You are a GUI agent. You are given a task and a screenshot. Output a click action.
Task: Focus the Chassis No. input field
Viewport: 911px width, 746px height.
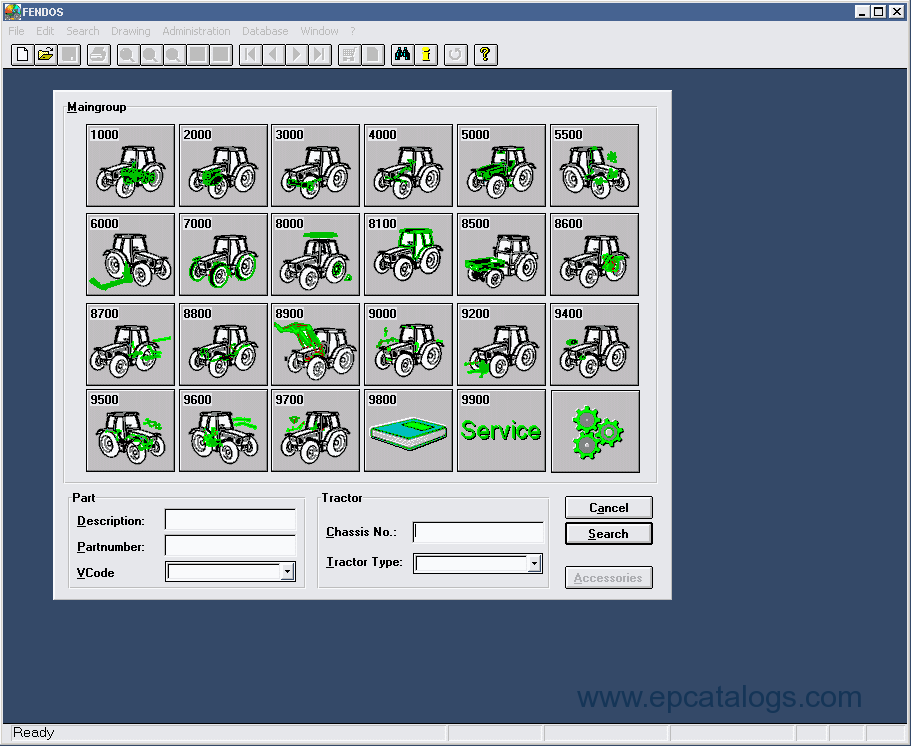coord(478,532)
